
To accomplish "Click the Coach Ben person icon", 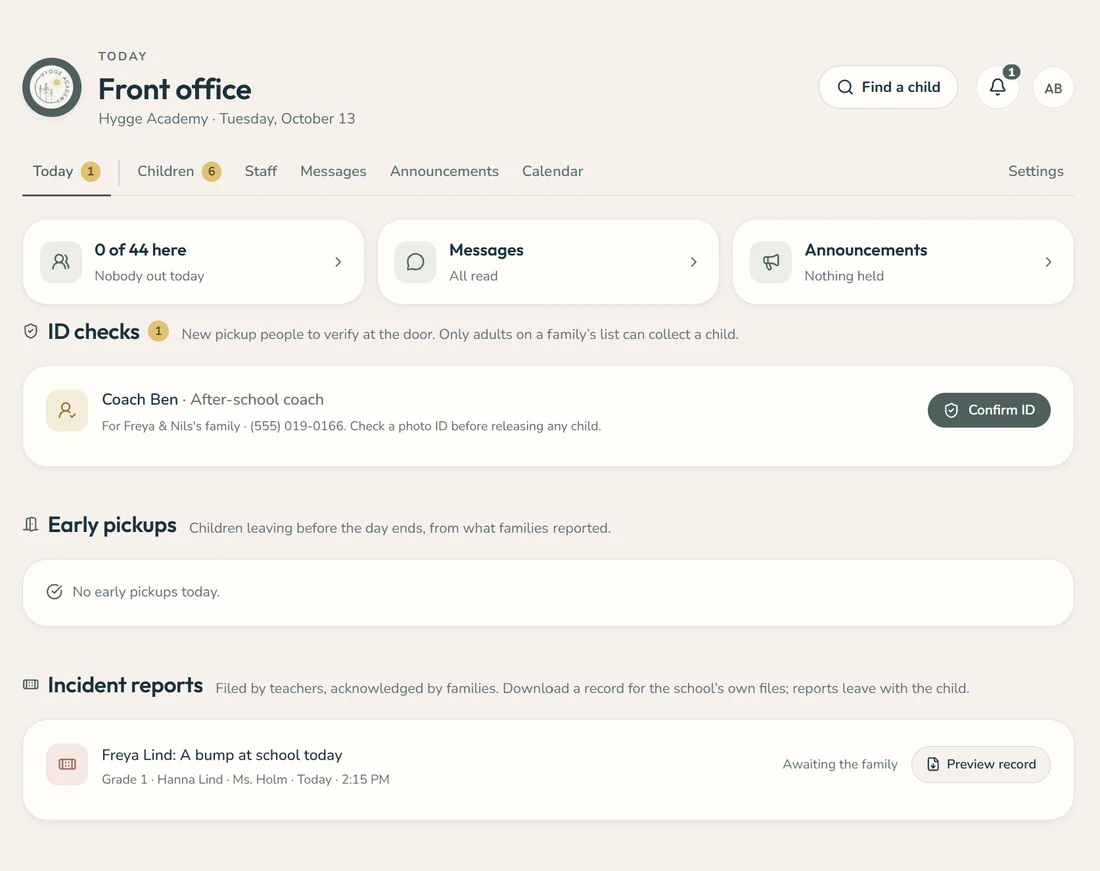I will point(67,410).
